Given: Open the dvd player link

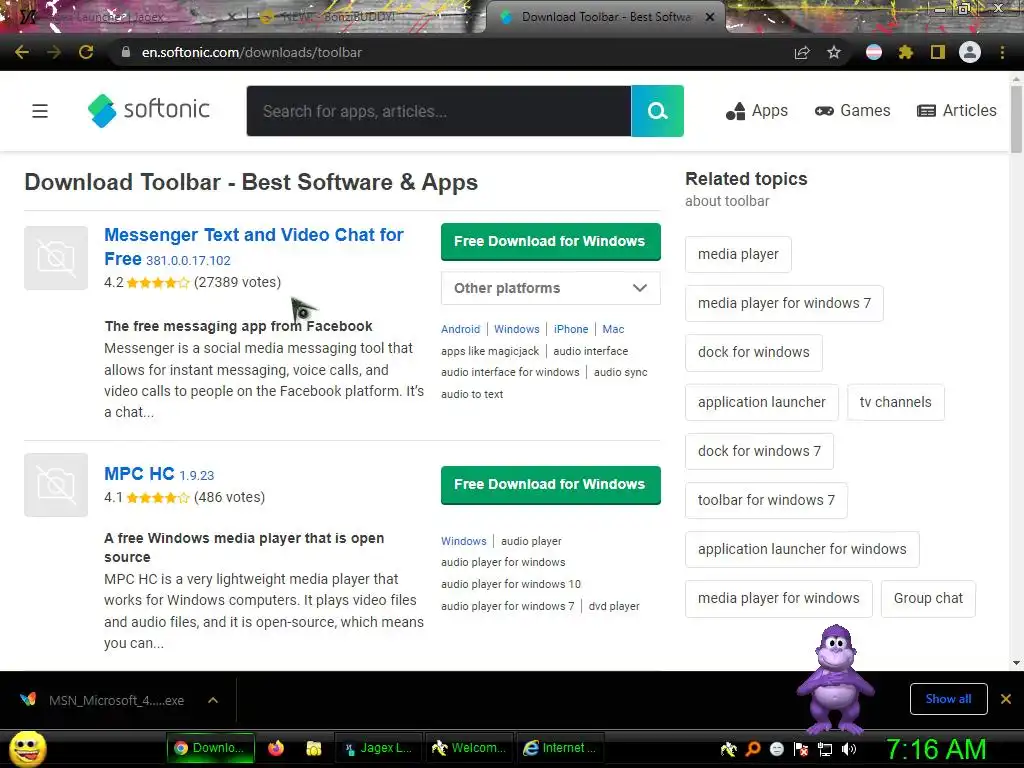Looking at the screenshot, I should point(614,606).
